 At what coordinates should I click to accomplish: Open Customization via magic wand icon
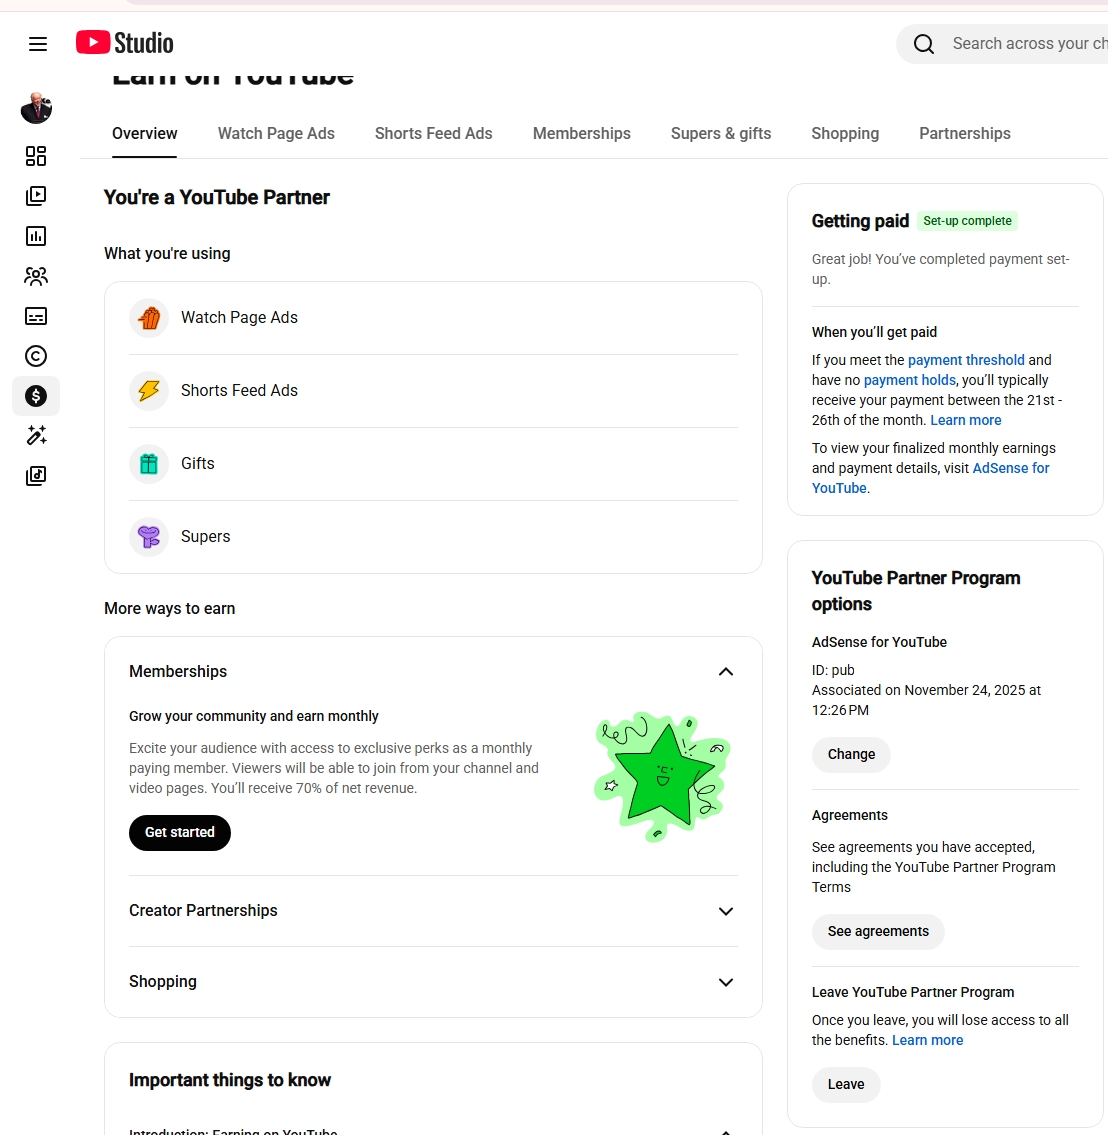[x=36, y=436]
